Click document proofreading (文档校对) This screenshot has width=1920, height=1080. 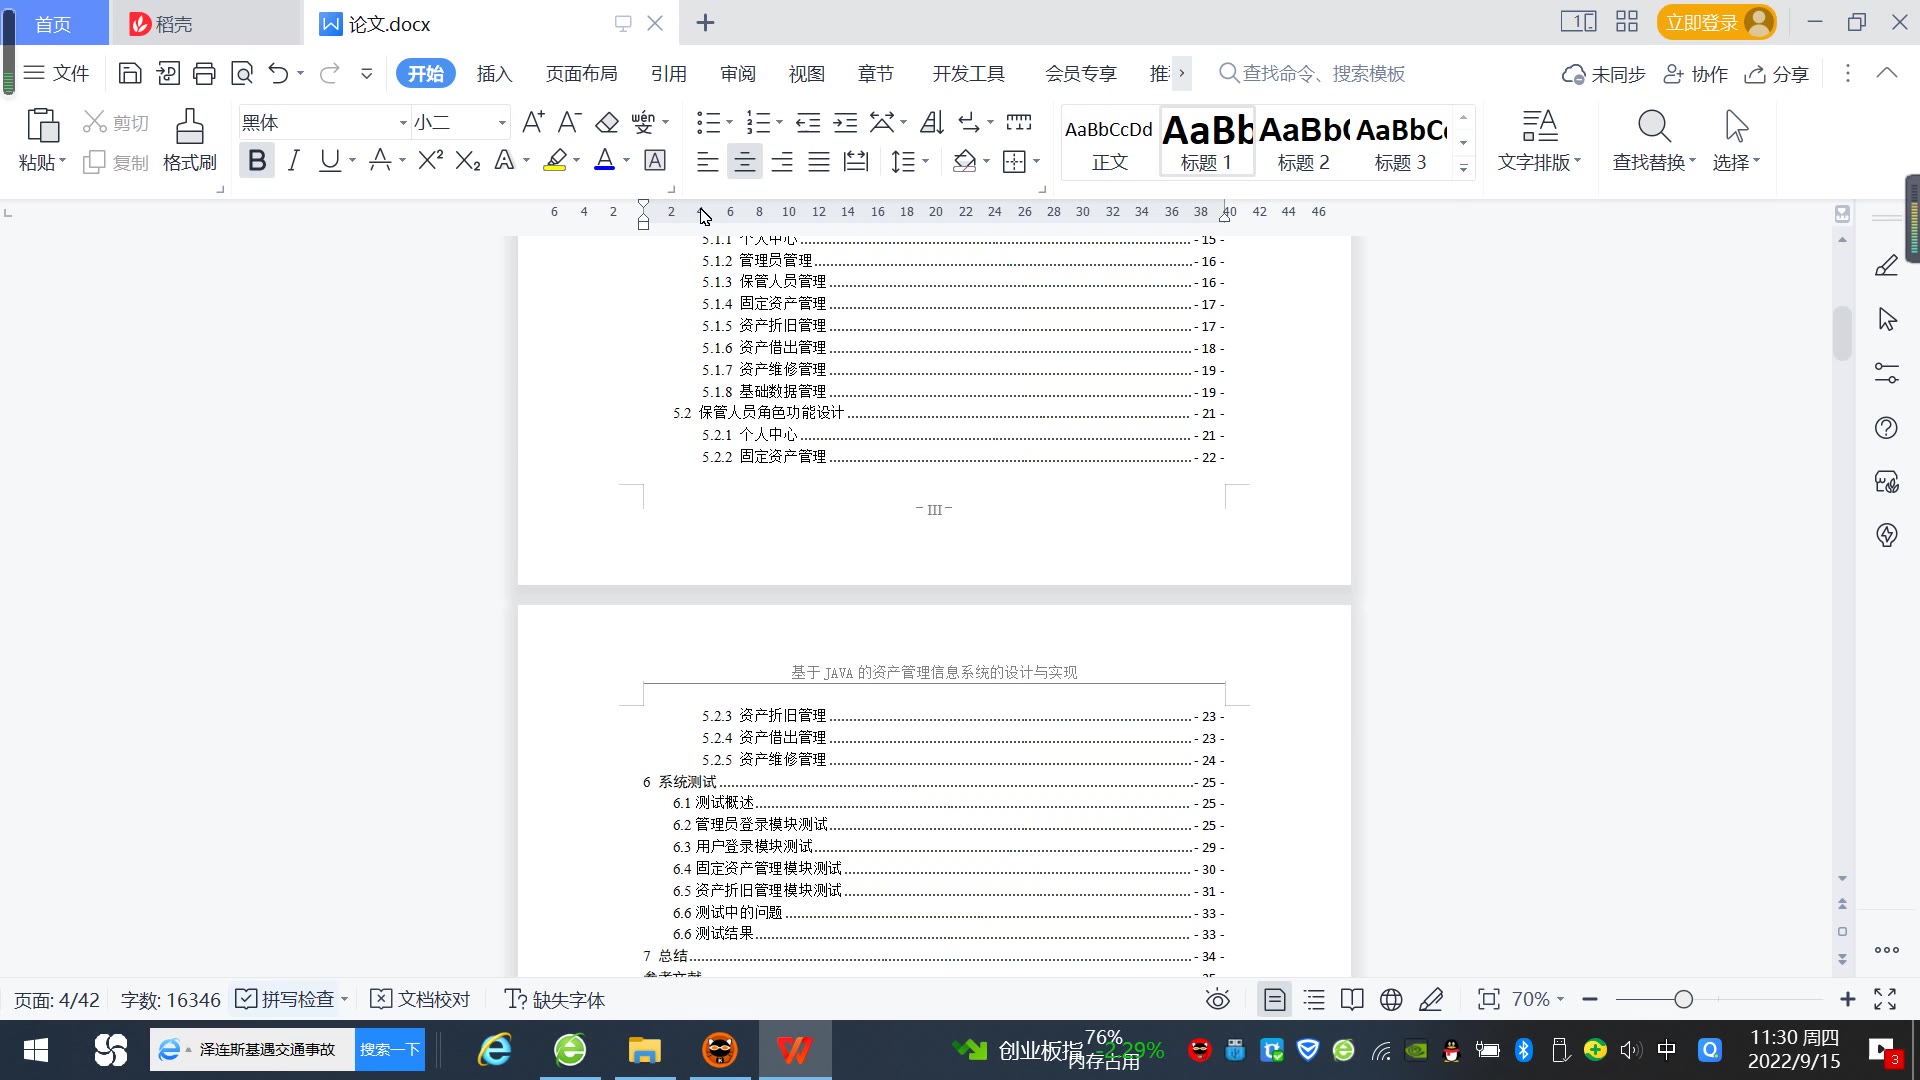[x=420, y=999]
